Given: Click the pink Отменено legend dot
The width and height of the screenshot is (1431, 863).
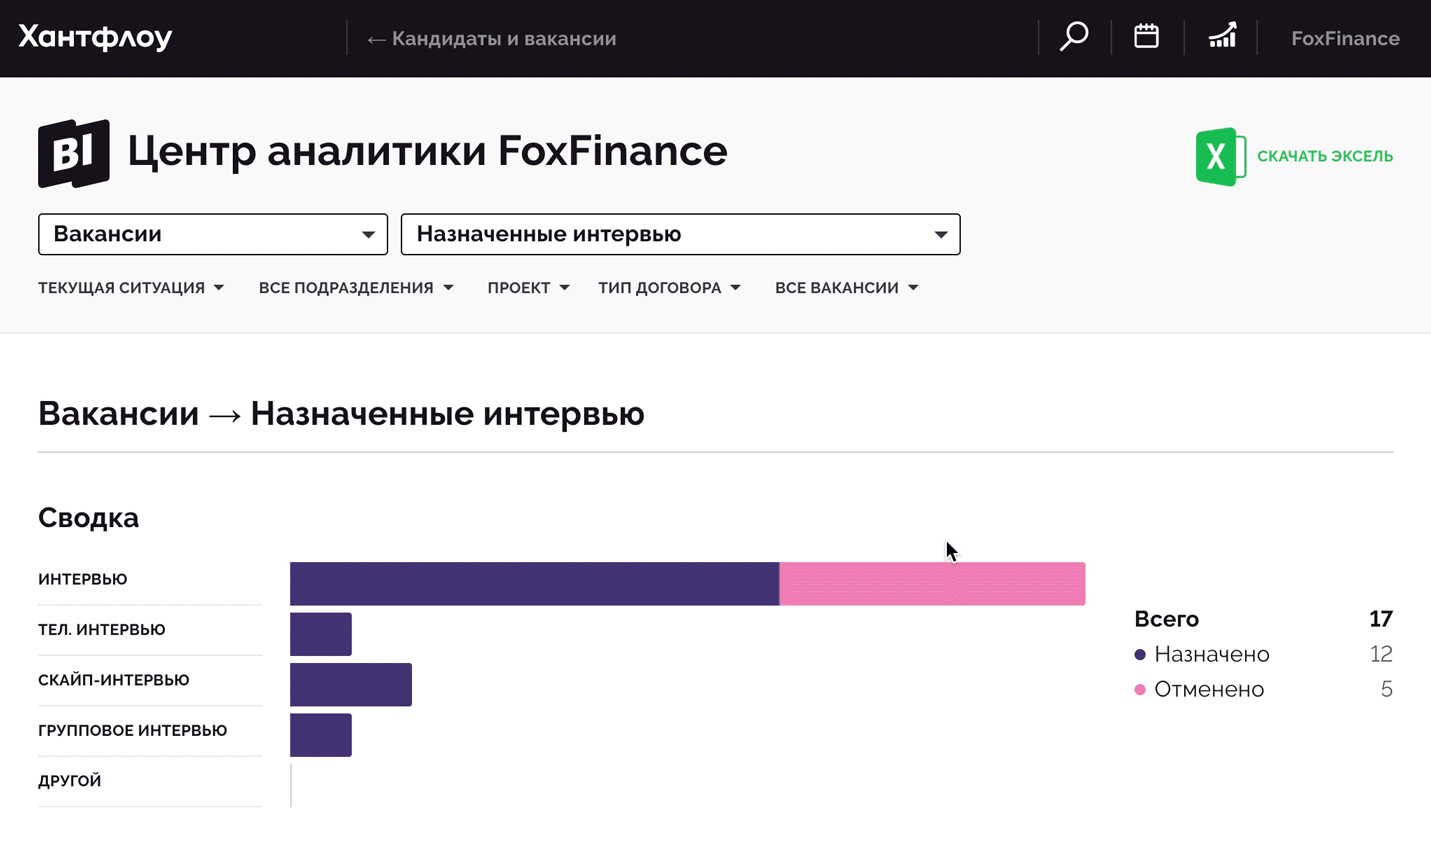Looking at the screenshot, I should (x=1140, y=690).
